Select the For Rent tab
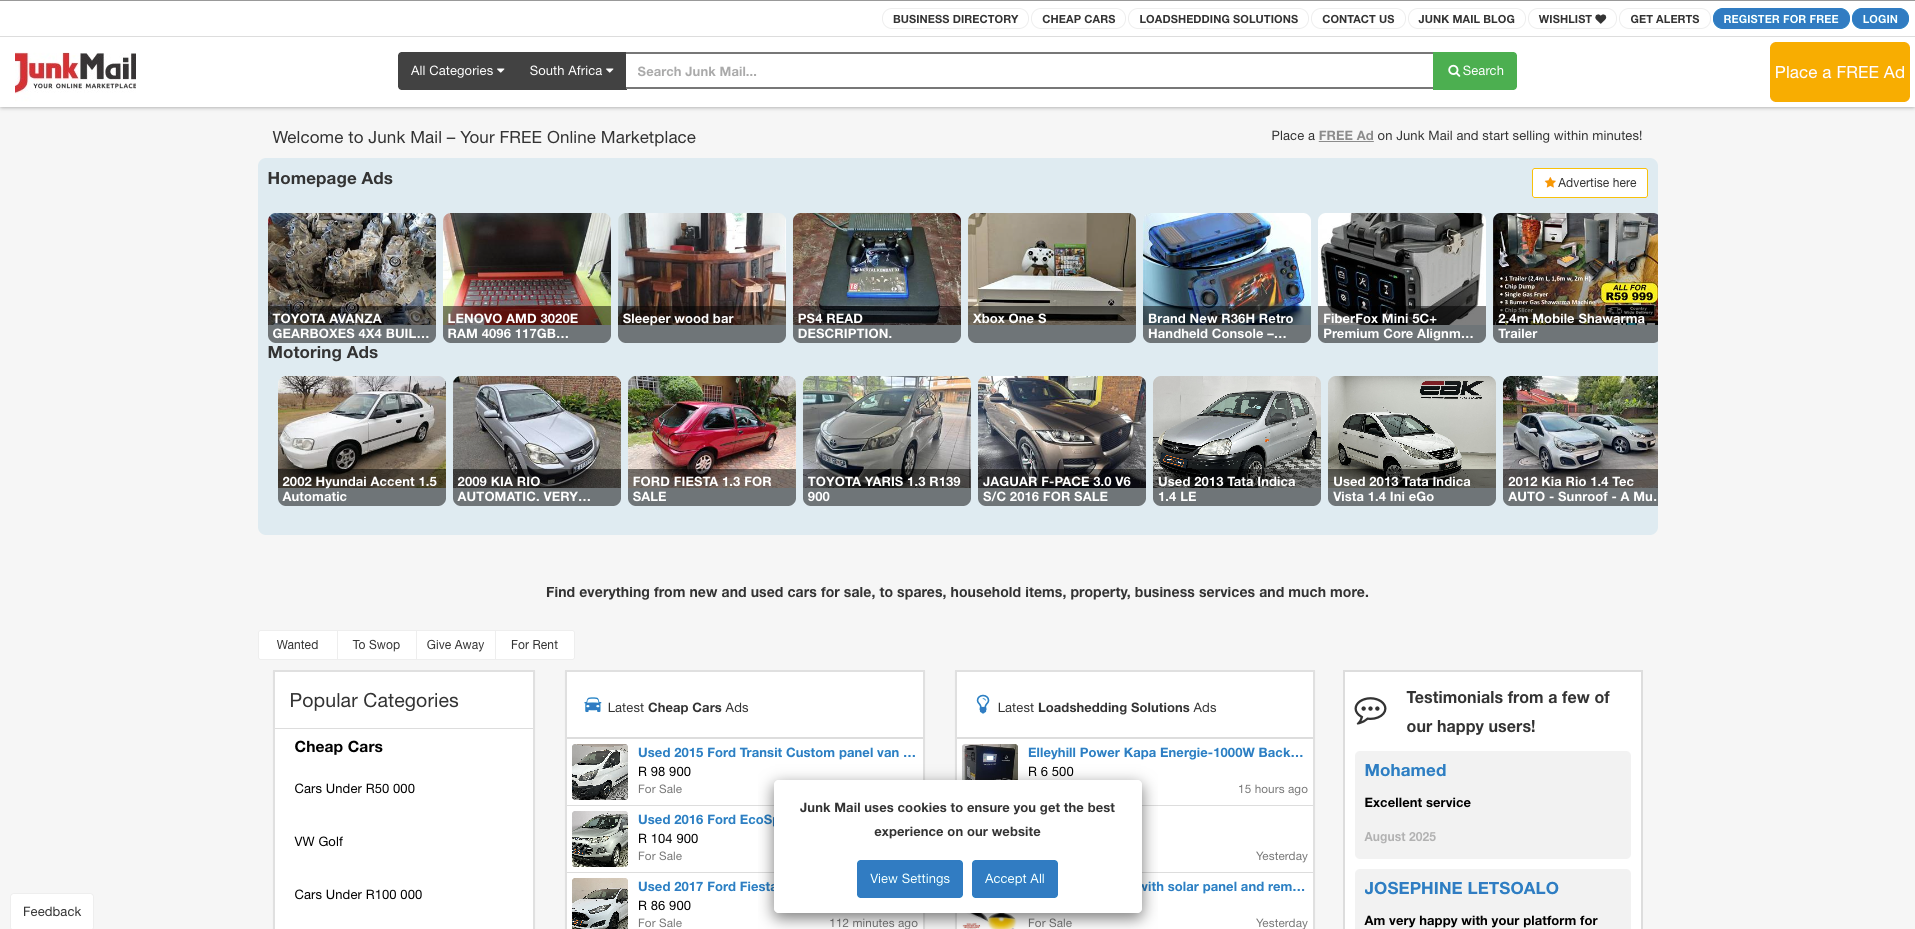Viewport: 1915px width, 929px height. click(534, 645)
